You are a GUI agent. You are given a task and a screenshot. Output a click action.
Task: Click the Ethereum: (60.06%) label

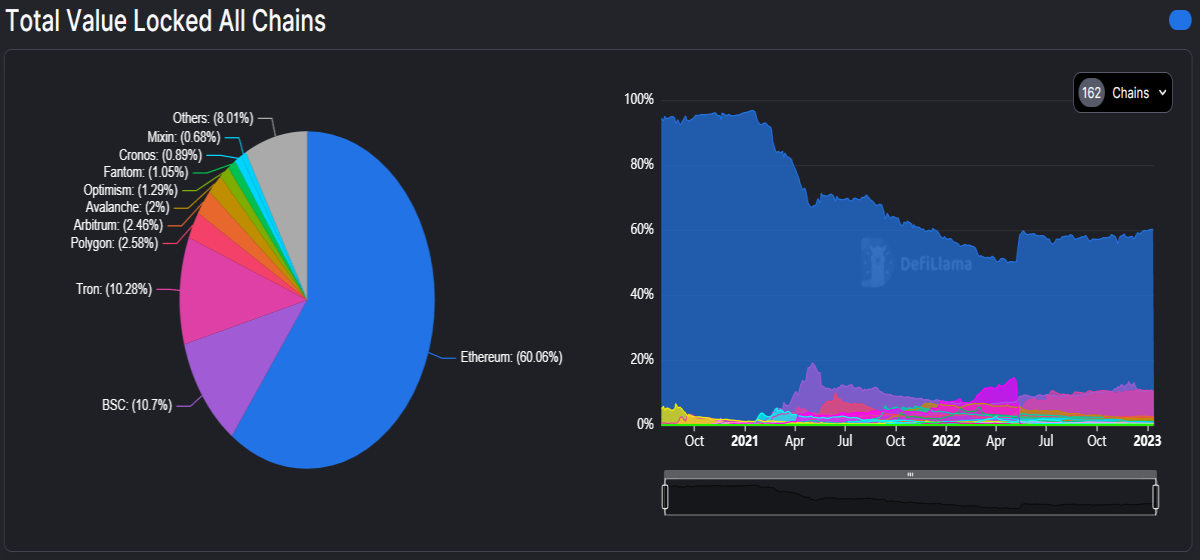click(x=511, y=357)
